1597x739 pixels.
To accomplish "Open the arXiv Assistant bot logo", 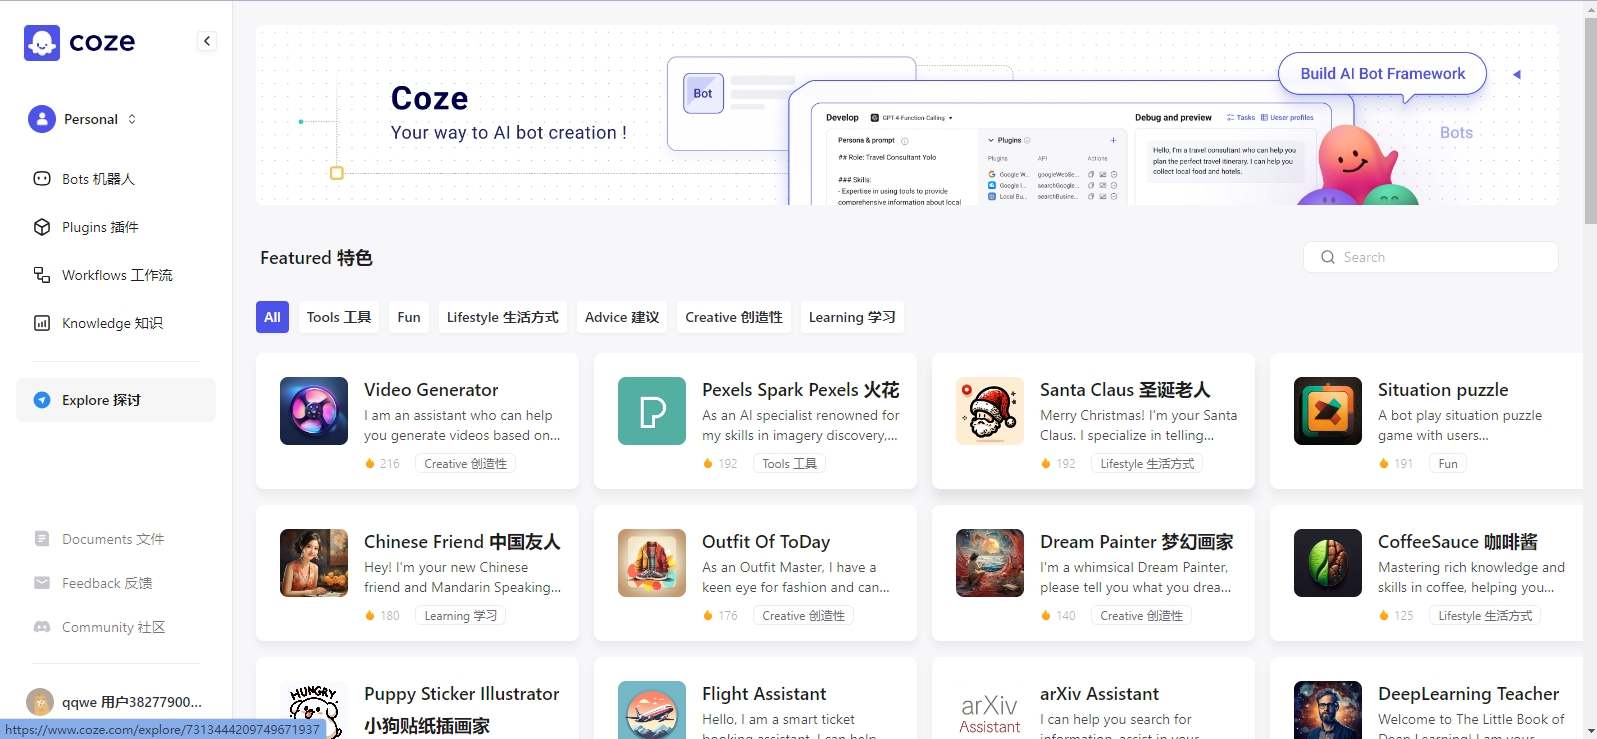I will 990,710.
